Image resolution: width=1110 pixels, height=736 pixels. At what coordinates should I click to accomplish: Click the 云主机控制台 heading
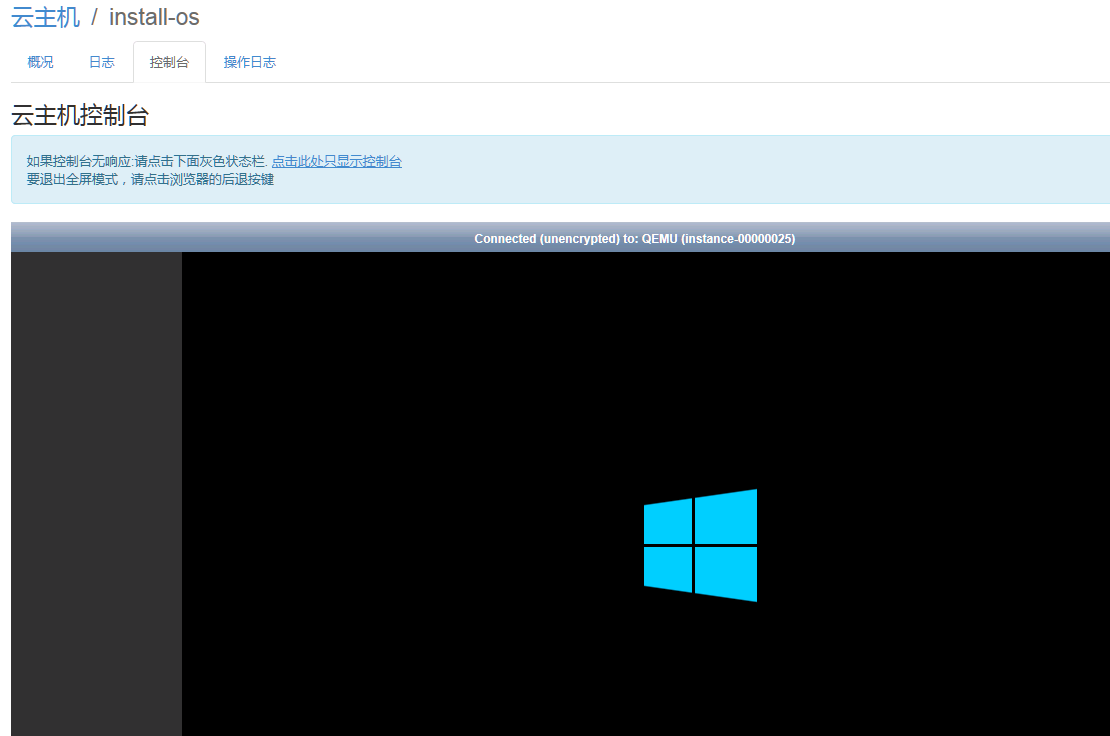[x=80, y=115]
